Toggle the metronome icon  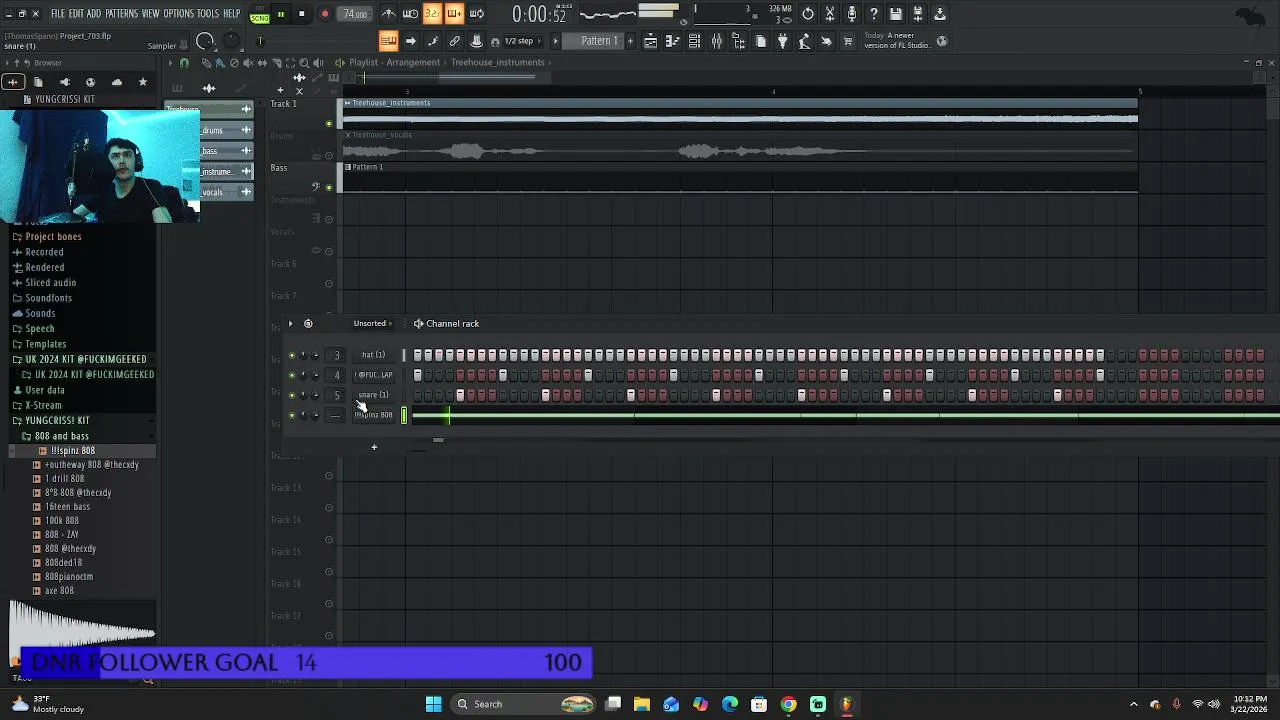[x=389, y=14]
